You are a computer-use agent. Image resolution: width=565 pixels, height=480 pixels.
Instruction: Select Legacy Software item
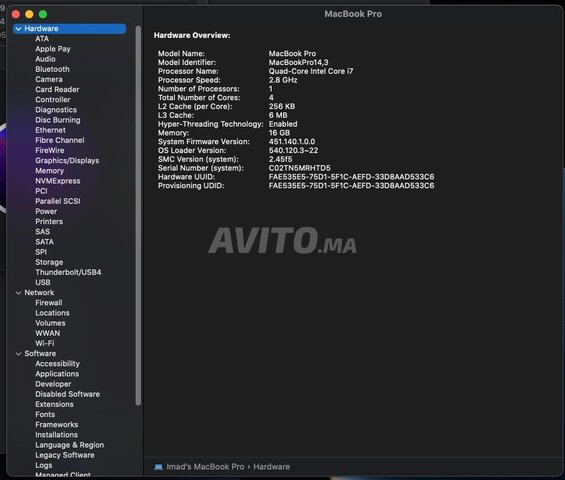[x=65, y=455]
